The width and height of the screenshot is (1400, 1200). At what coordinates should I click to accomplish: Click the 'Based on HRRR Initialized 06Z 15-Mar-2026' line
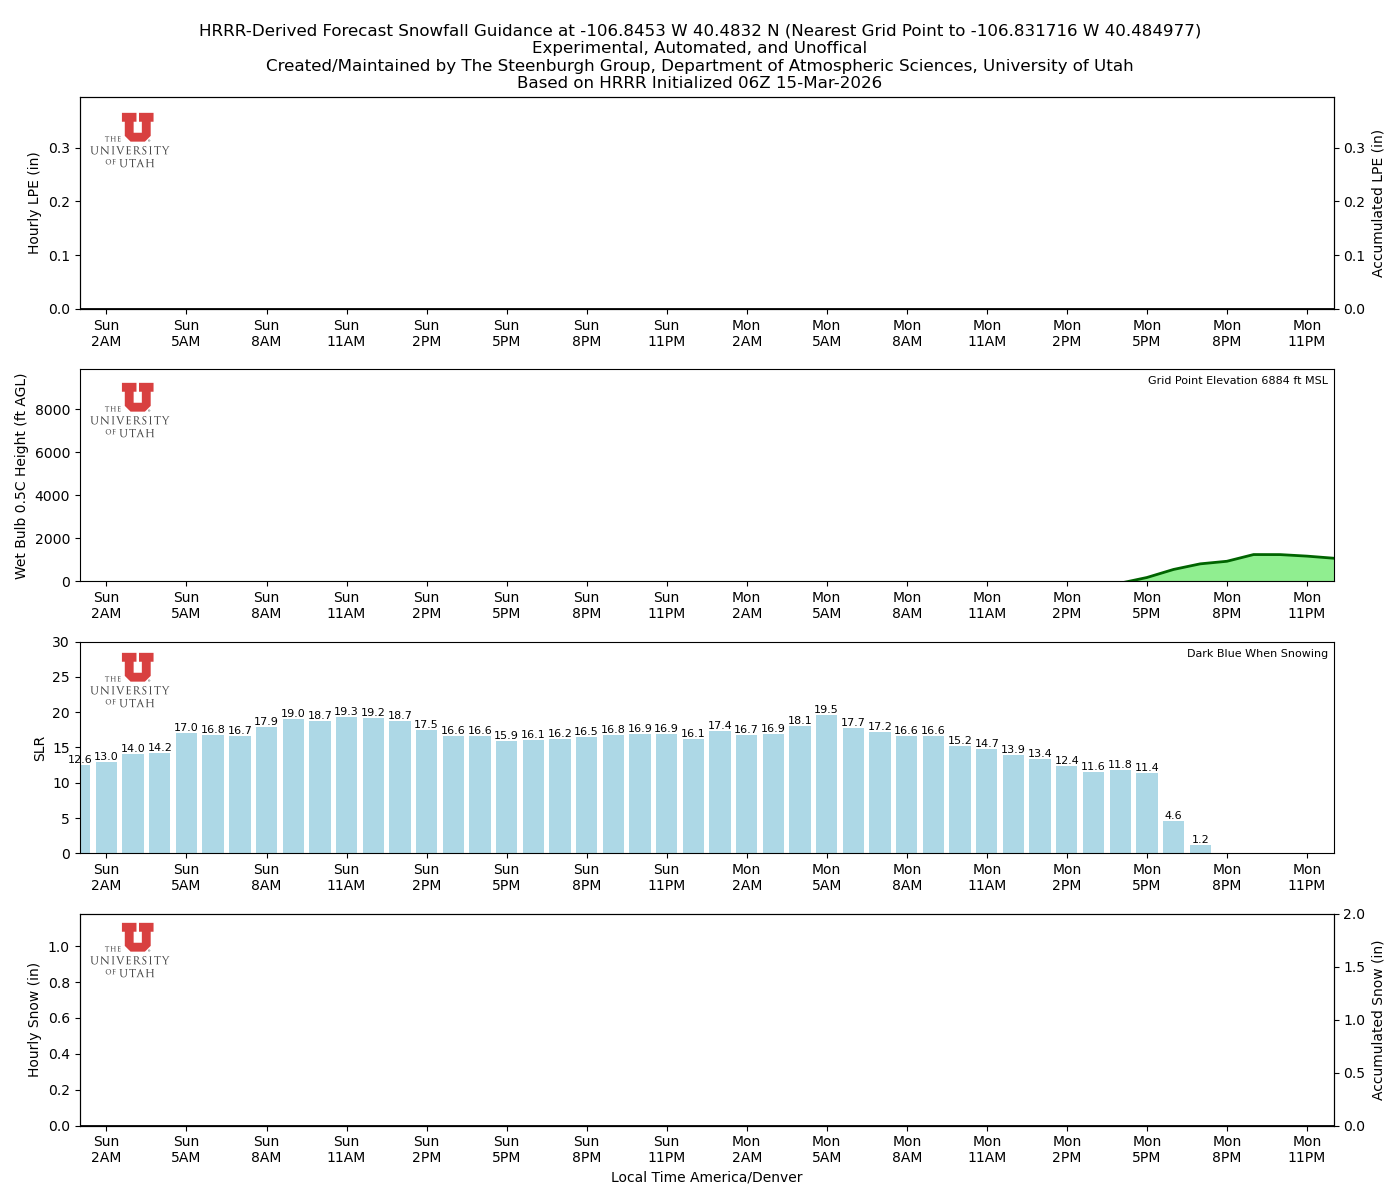(x=700, y=83)
